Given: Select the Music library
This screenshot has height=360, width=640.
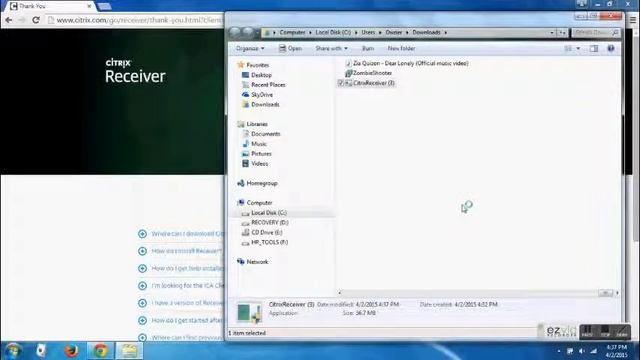Looking at the screenshot, I should [x=259, y=144].
